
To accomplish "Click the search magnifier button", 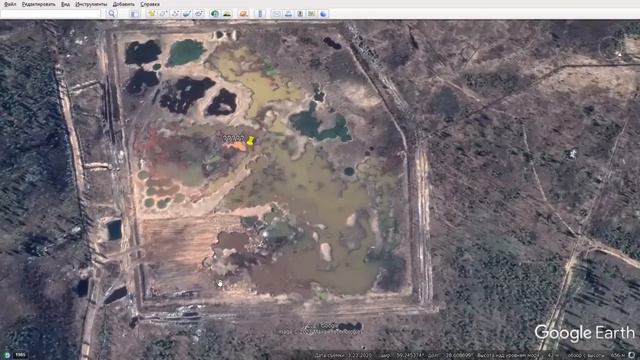I will coord(112,13).
